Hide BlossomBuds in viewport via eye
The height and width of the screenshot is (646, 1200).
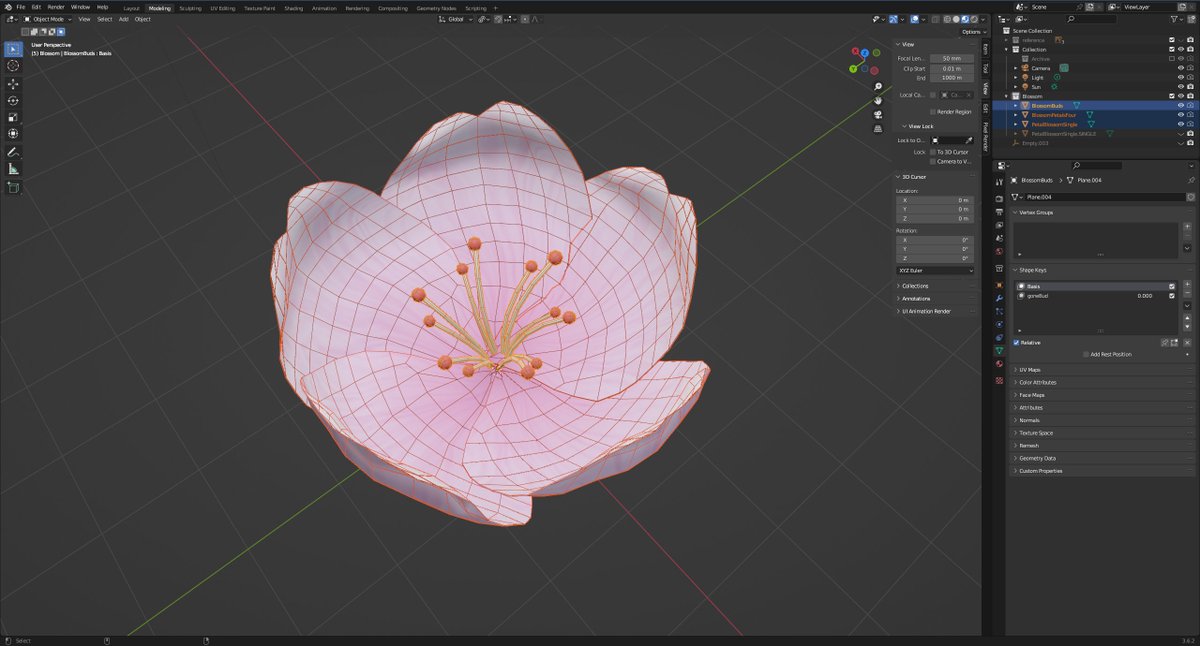[x=1181, y=105]
